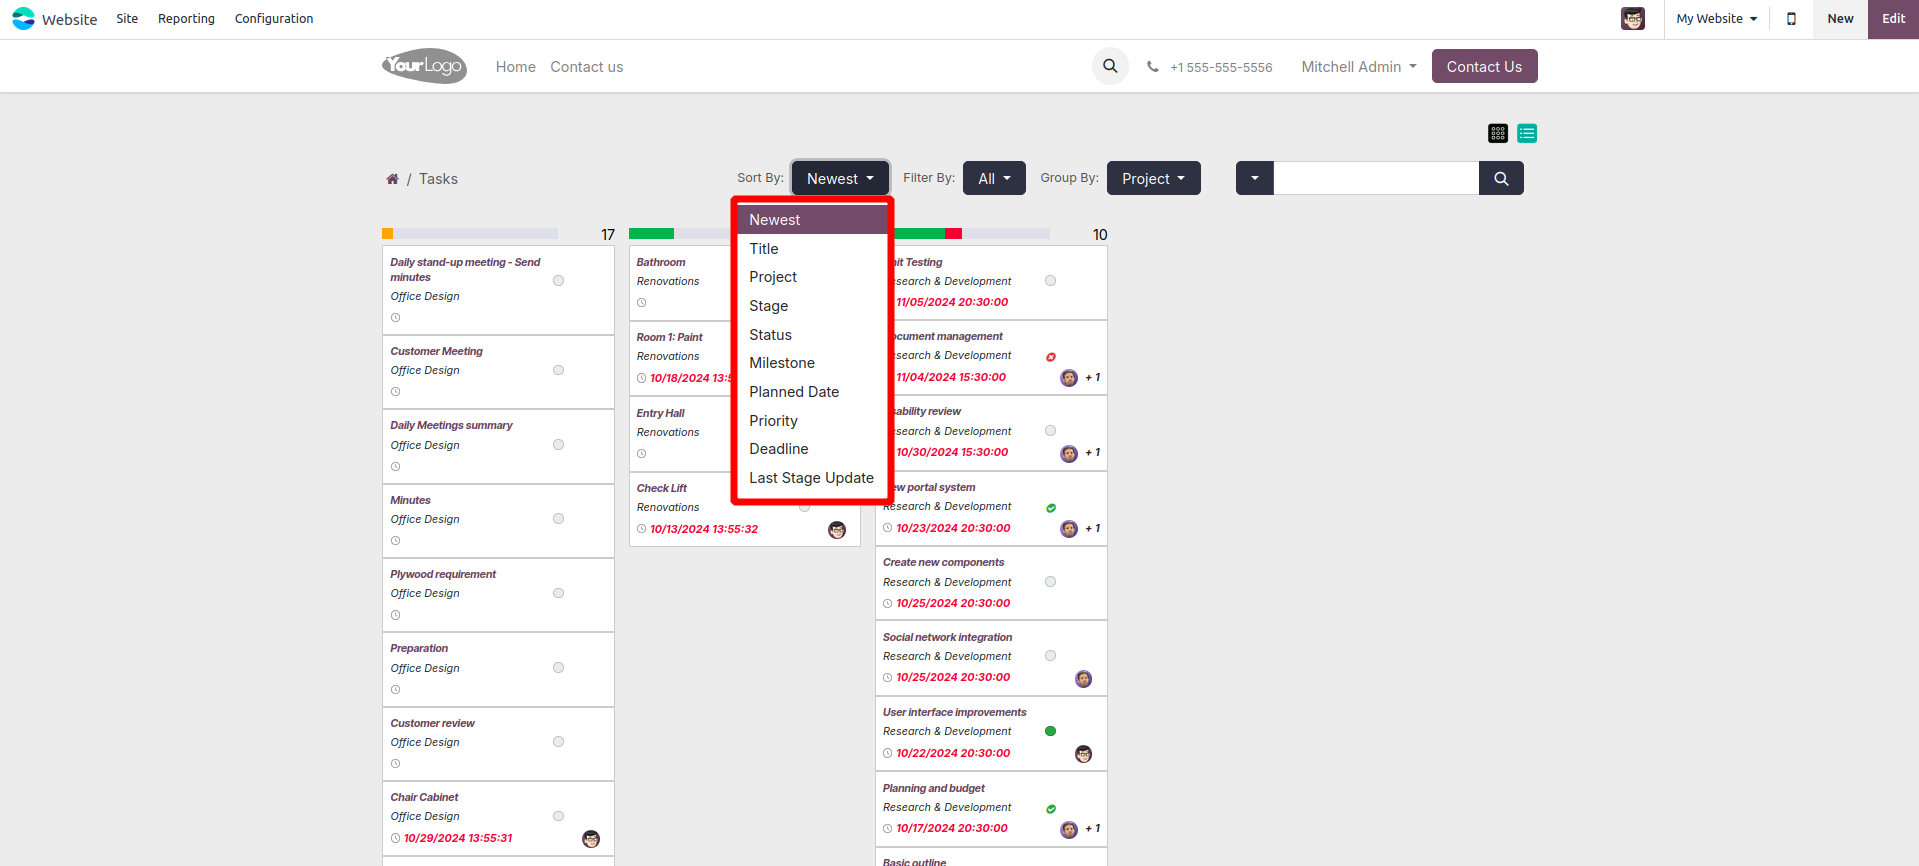1919x866 pixels.
Task: Click the clock icon on Create new components card
Action: (x=887, y=603)
